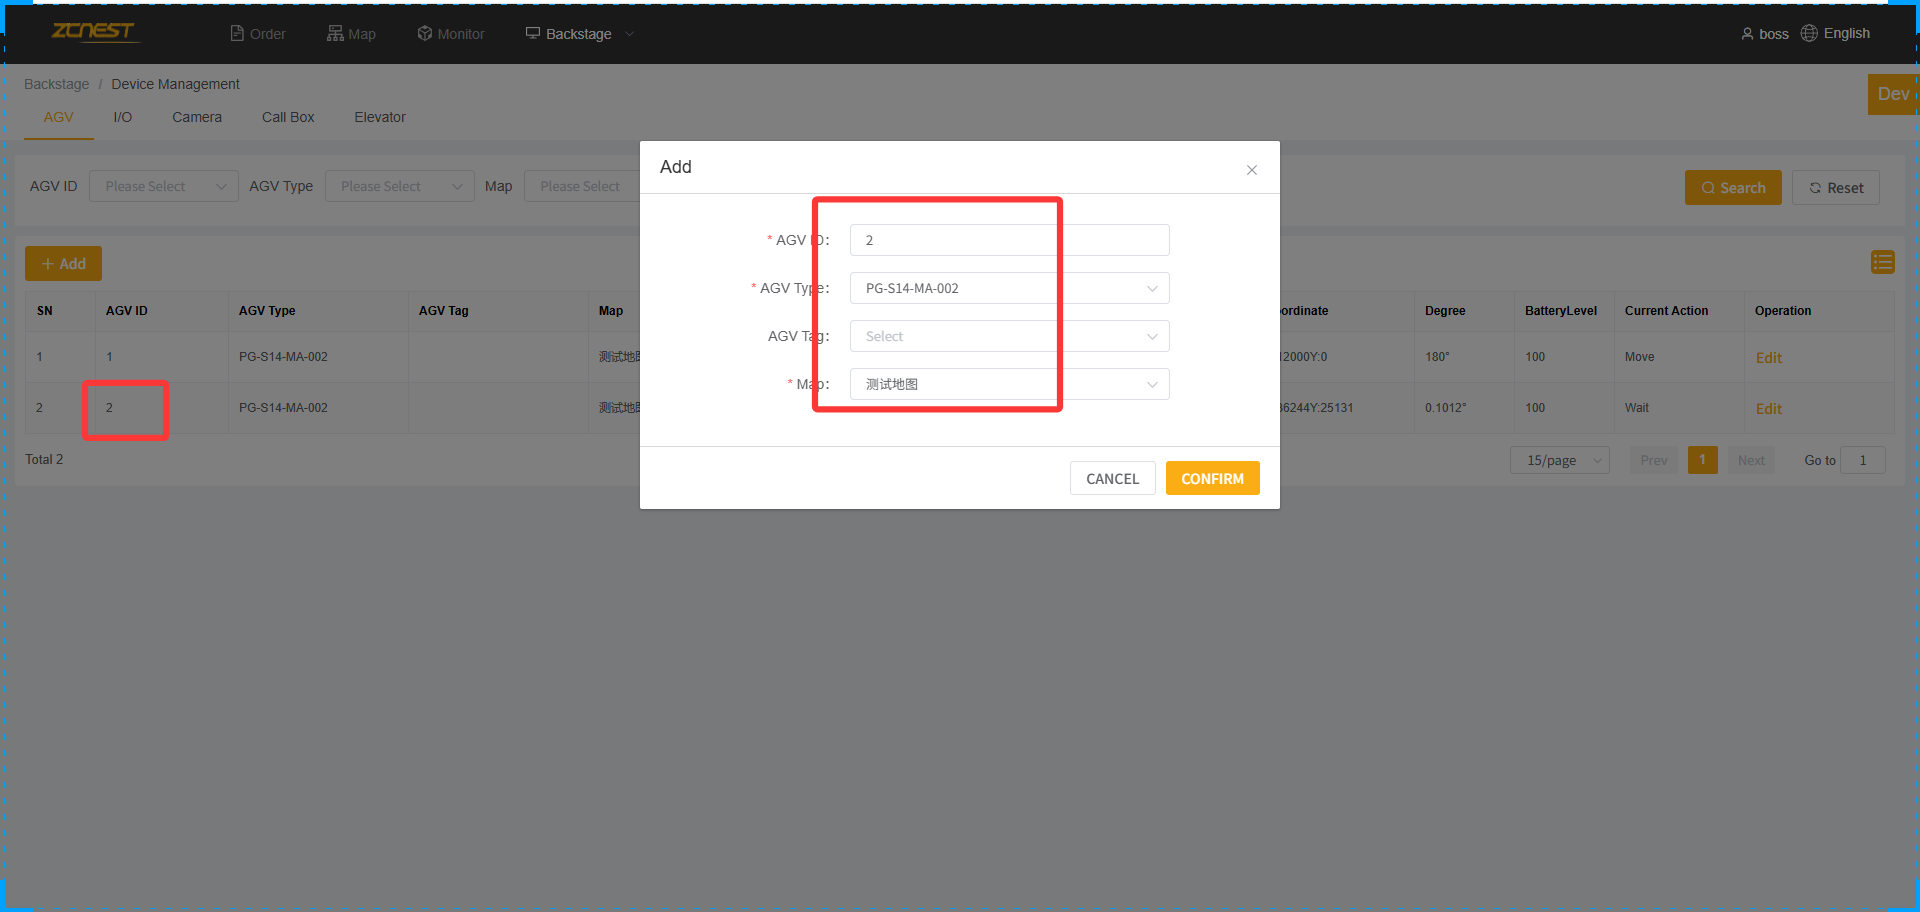Switch to the Camera tab

pos(197,117)
